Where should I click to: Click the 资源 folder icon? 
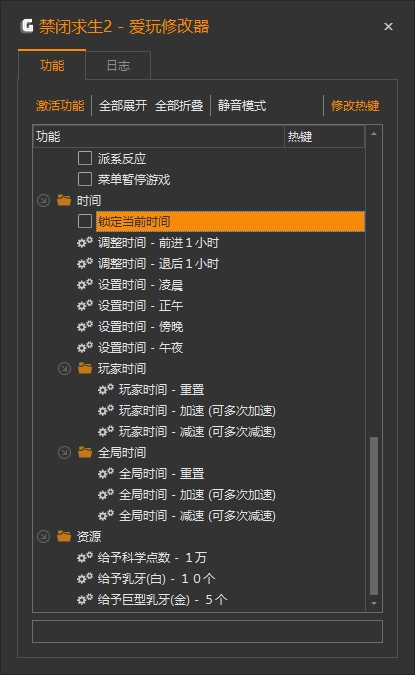pos(64,536)
